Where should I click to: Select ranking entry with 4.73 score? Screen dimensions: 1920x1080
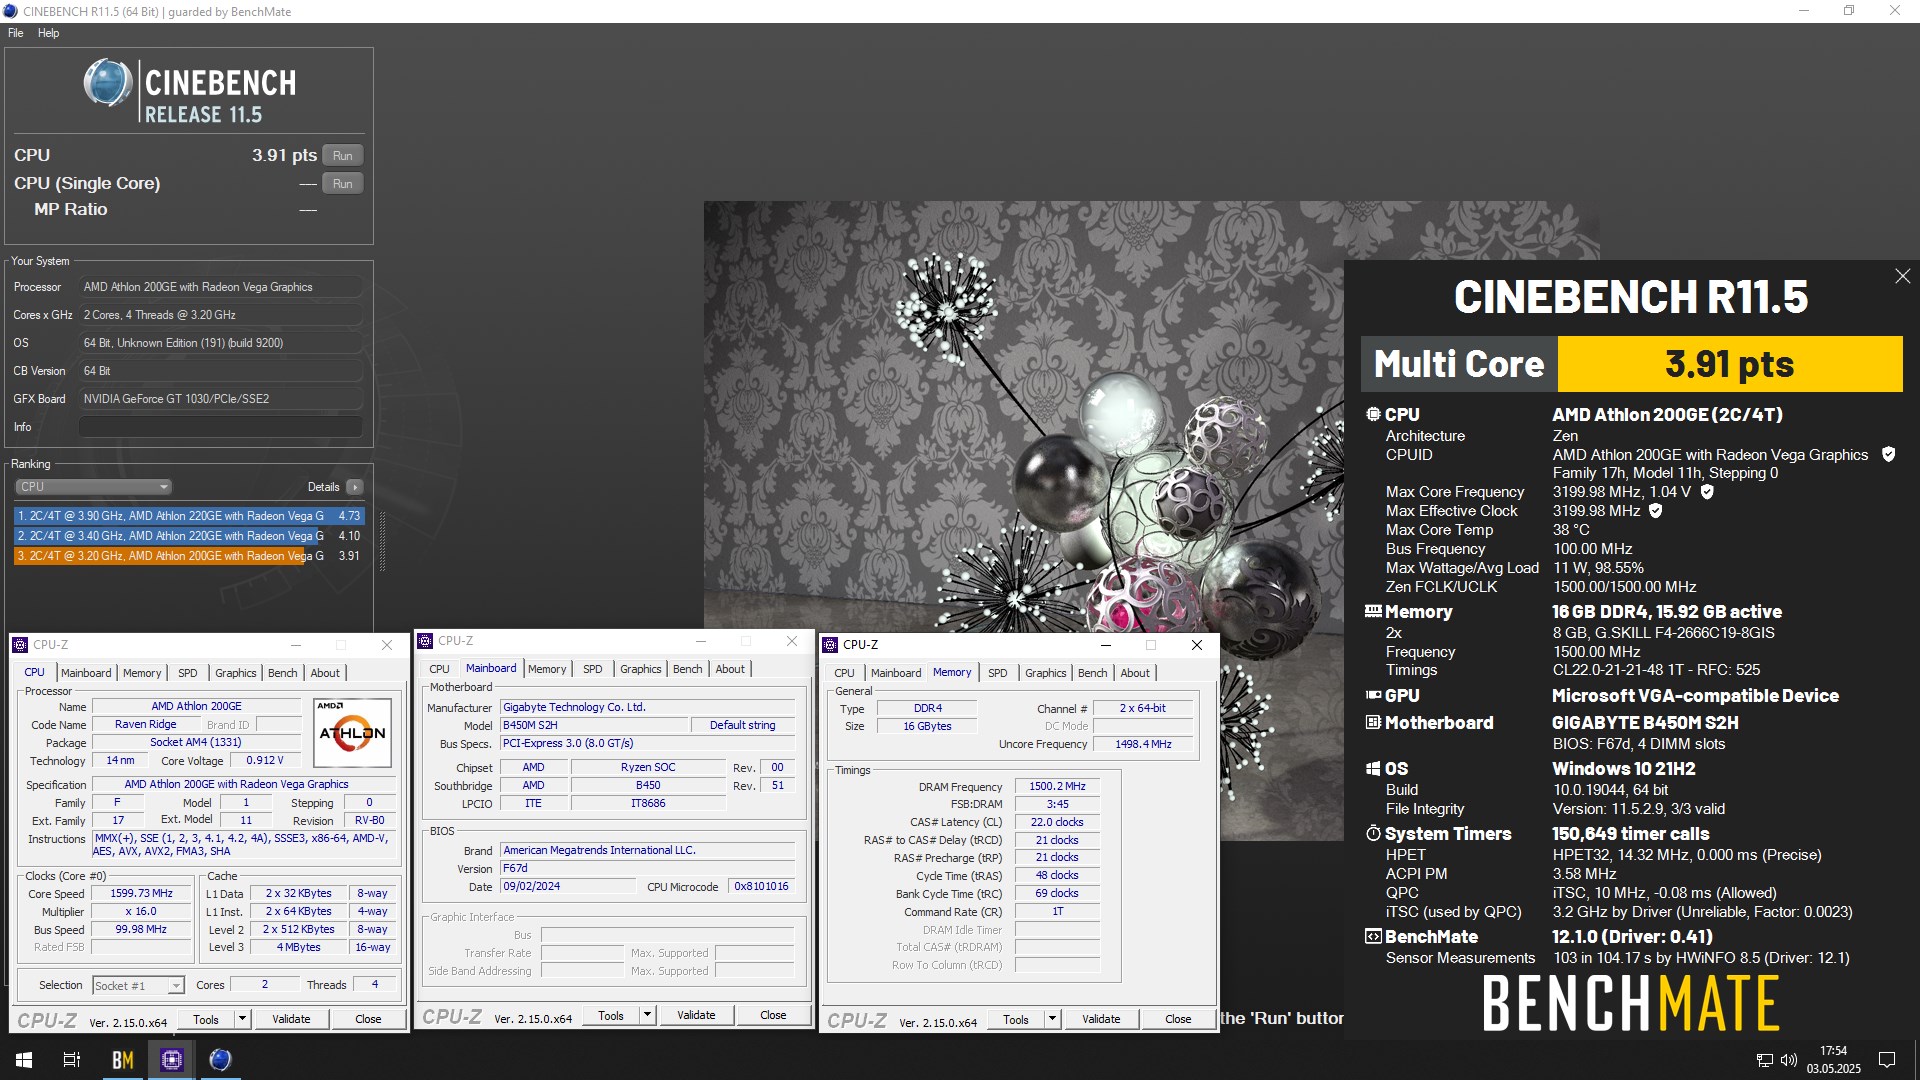click(x=189, y=516)
